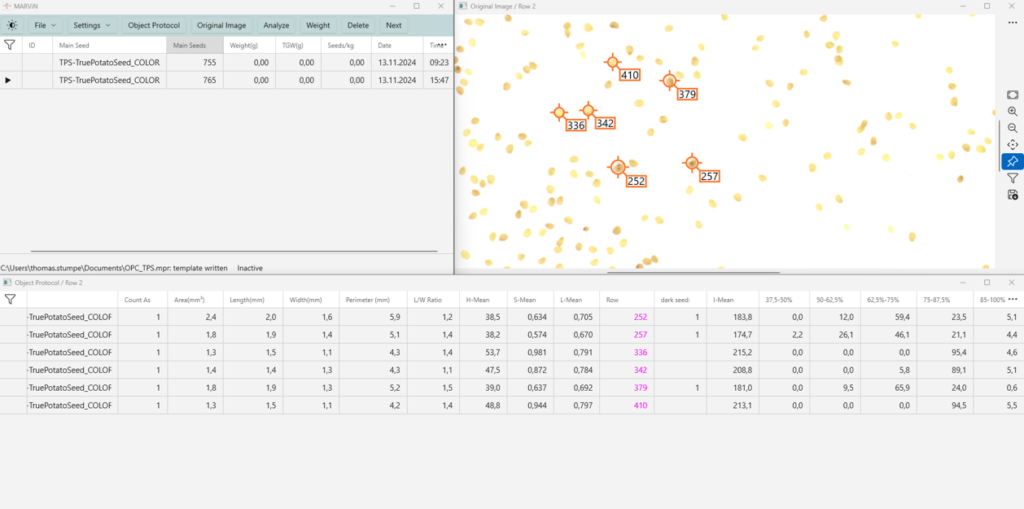Screen dimensions: 1024x509
Task: Click the pan/move crosshair icon
Action: (1012, 144)
